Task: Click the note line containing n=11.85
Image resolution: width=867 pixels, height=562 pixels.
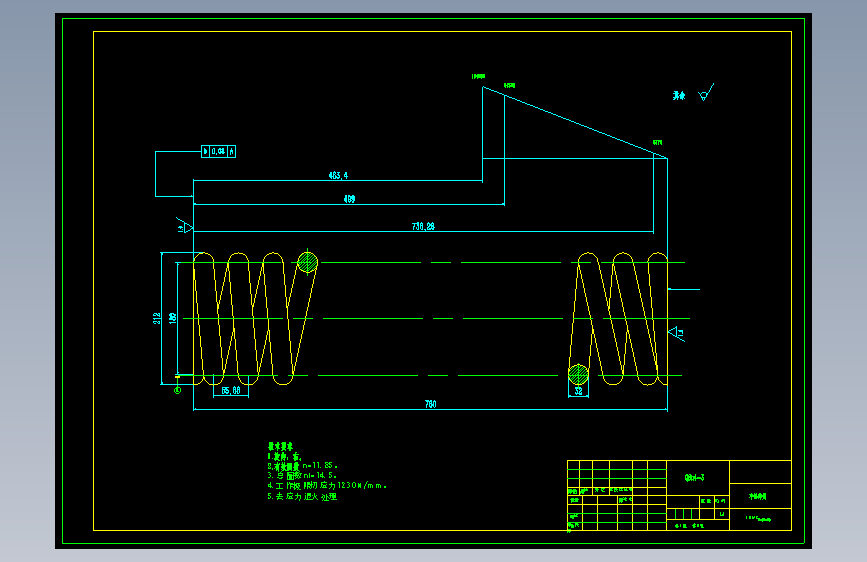Action: point(302,466)
